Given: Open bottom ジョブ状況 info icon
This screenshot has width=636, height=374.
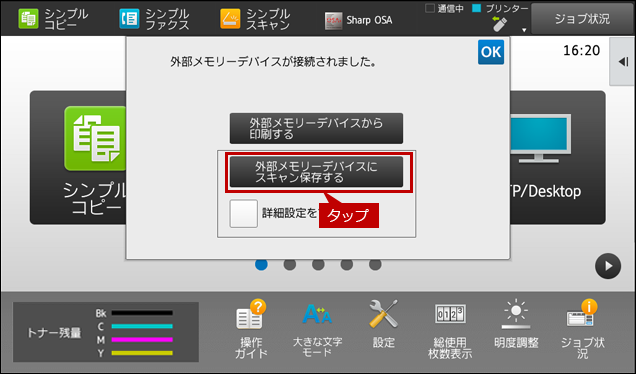Looking at the screenshot, I should (582, 329).
